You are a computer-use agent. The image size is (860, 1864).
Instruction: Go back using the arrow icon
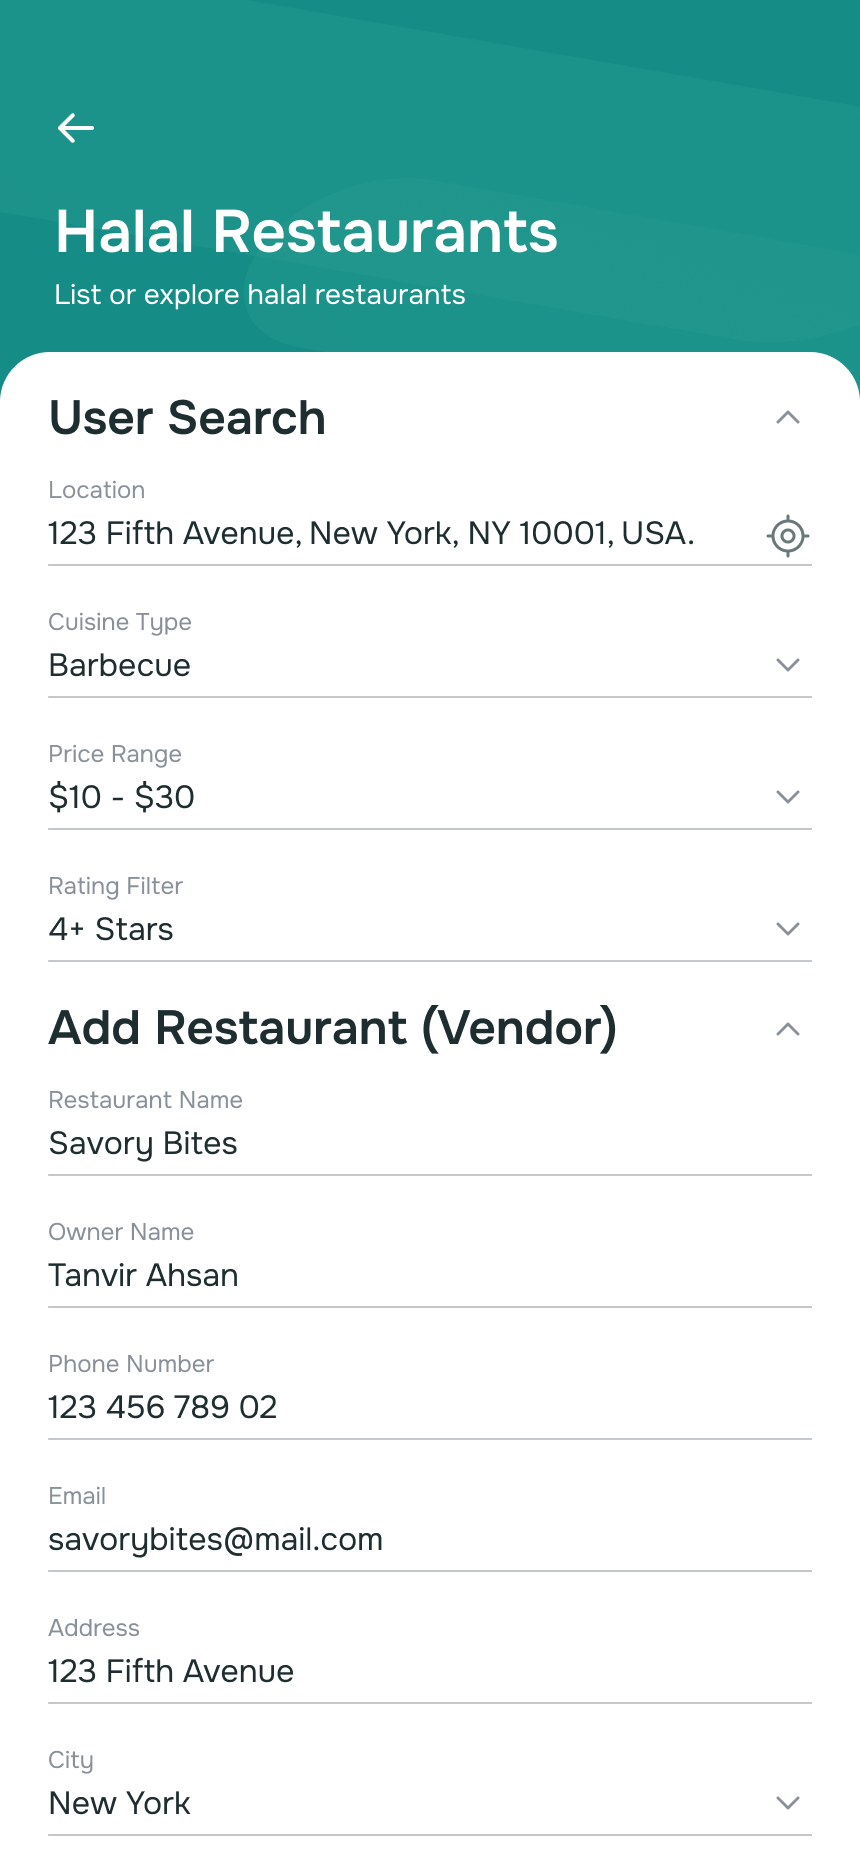tap(76, 128)
